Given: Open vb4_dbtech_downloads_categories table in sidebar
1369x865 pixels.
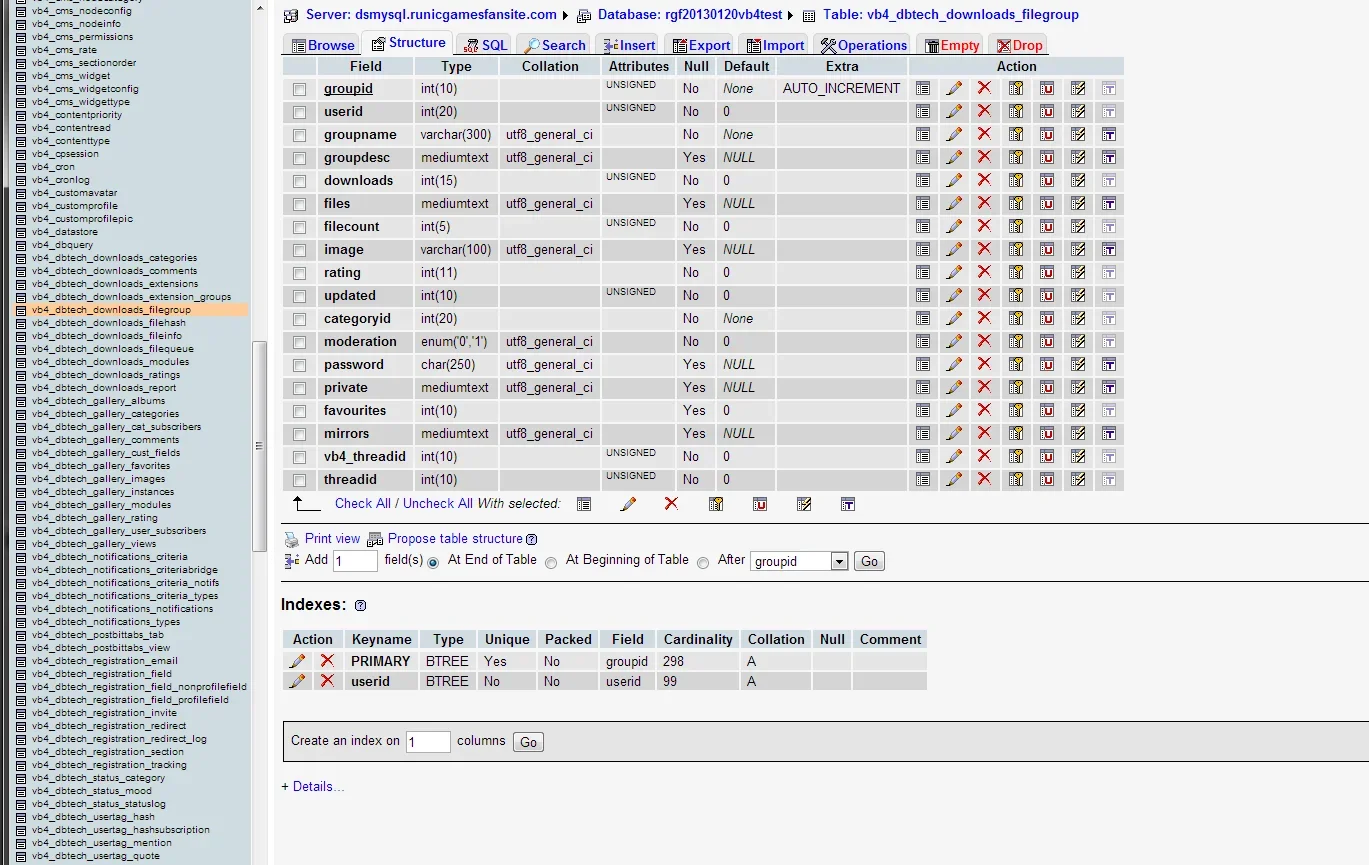Looking at the screenshot, I should (114, 258).
